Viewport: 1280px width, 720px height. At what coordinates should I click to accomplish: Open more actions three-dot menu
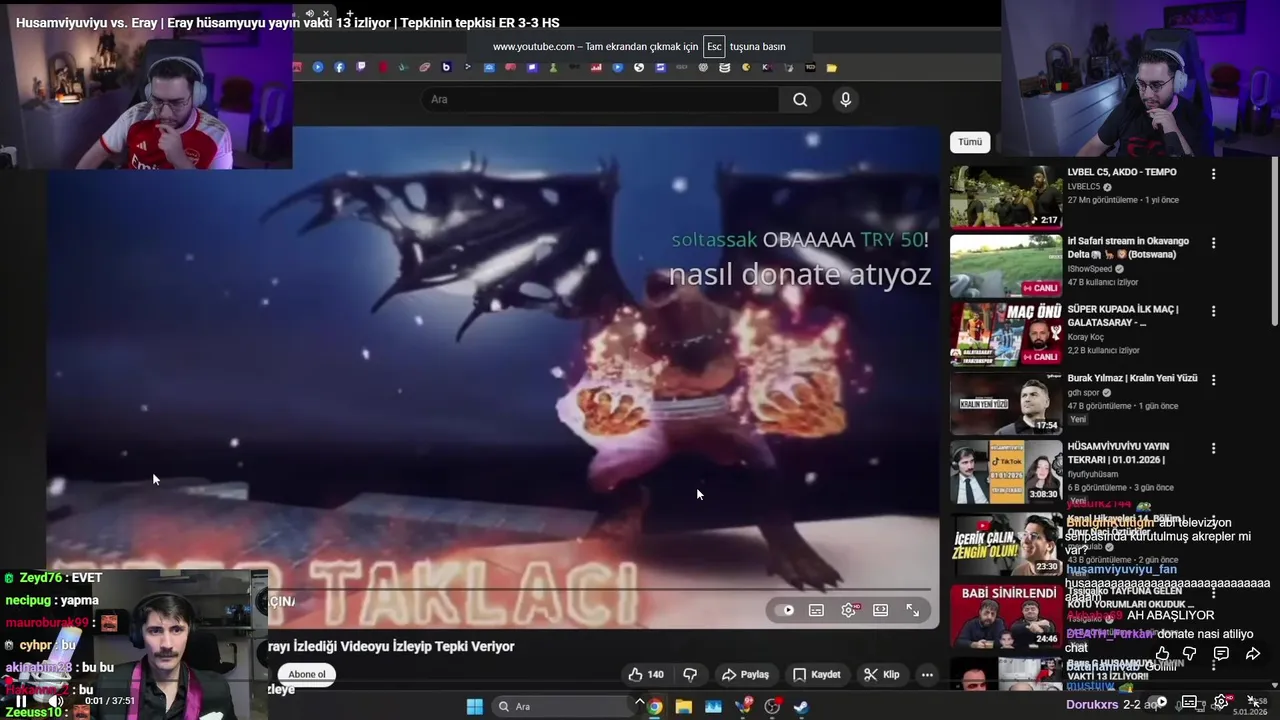coord(927,674)
